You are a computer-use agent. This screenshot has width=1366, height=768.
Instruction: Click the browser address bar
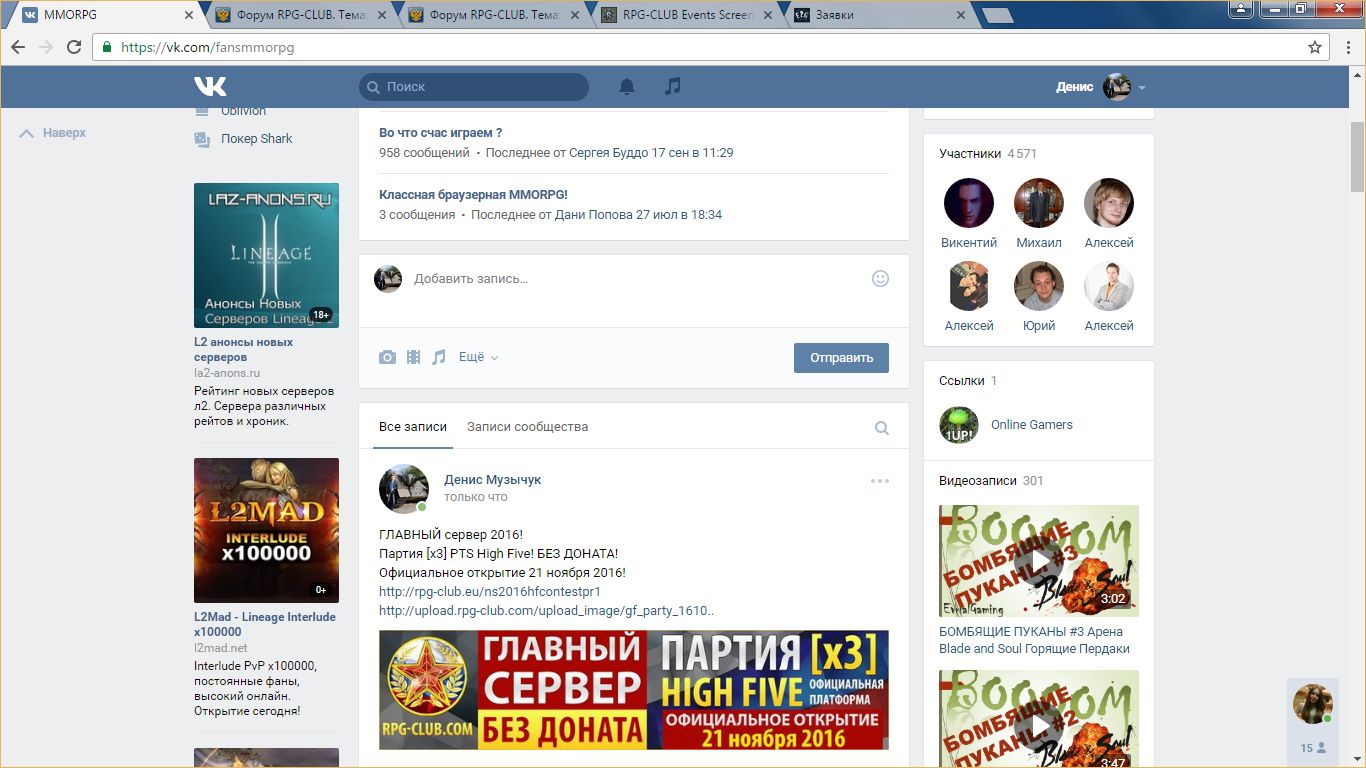(x=711, y=47)
